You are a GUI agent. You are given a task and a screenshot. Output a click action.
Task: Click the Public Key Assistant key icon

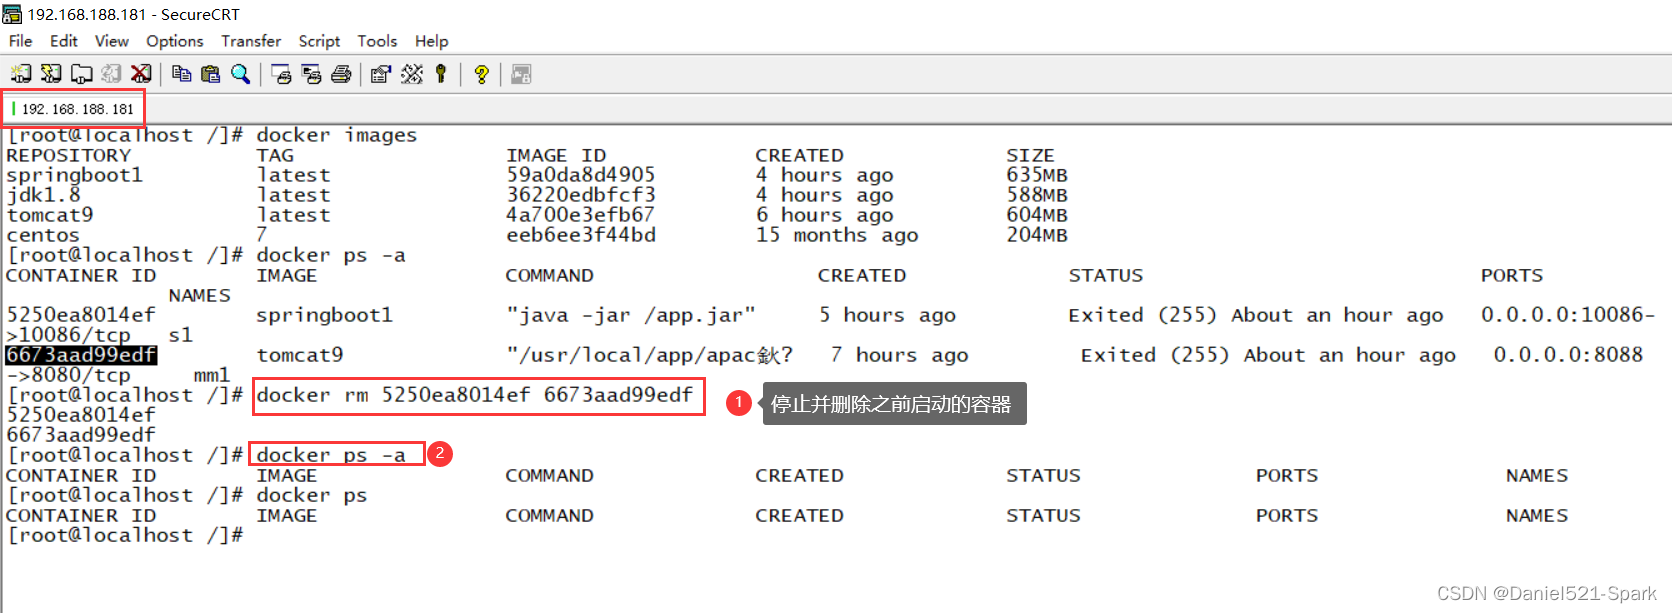pos(441,74)
